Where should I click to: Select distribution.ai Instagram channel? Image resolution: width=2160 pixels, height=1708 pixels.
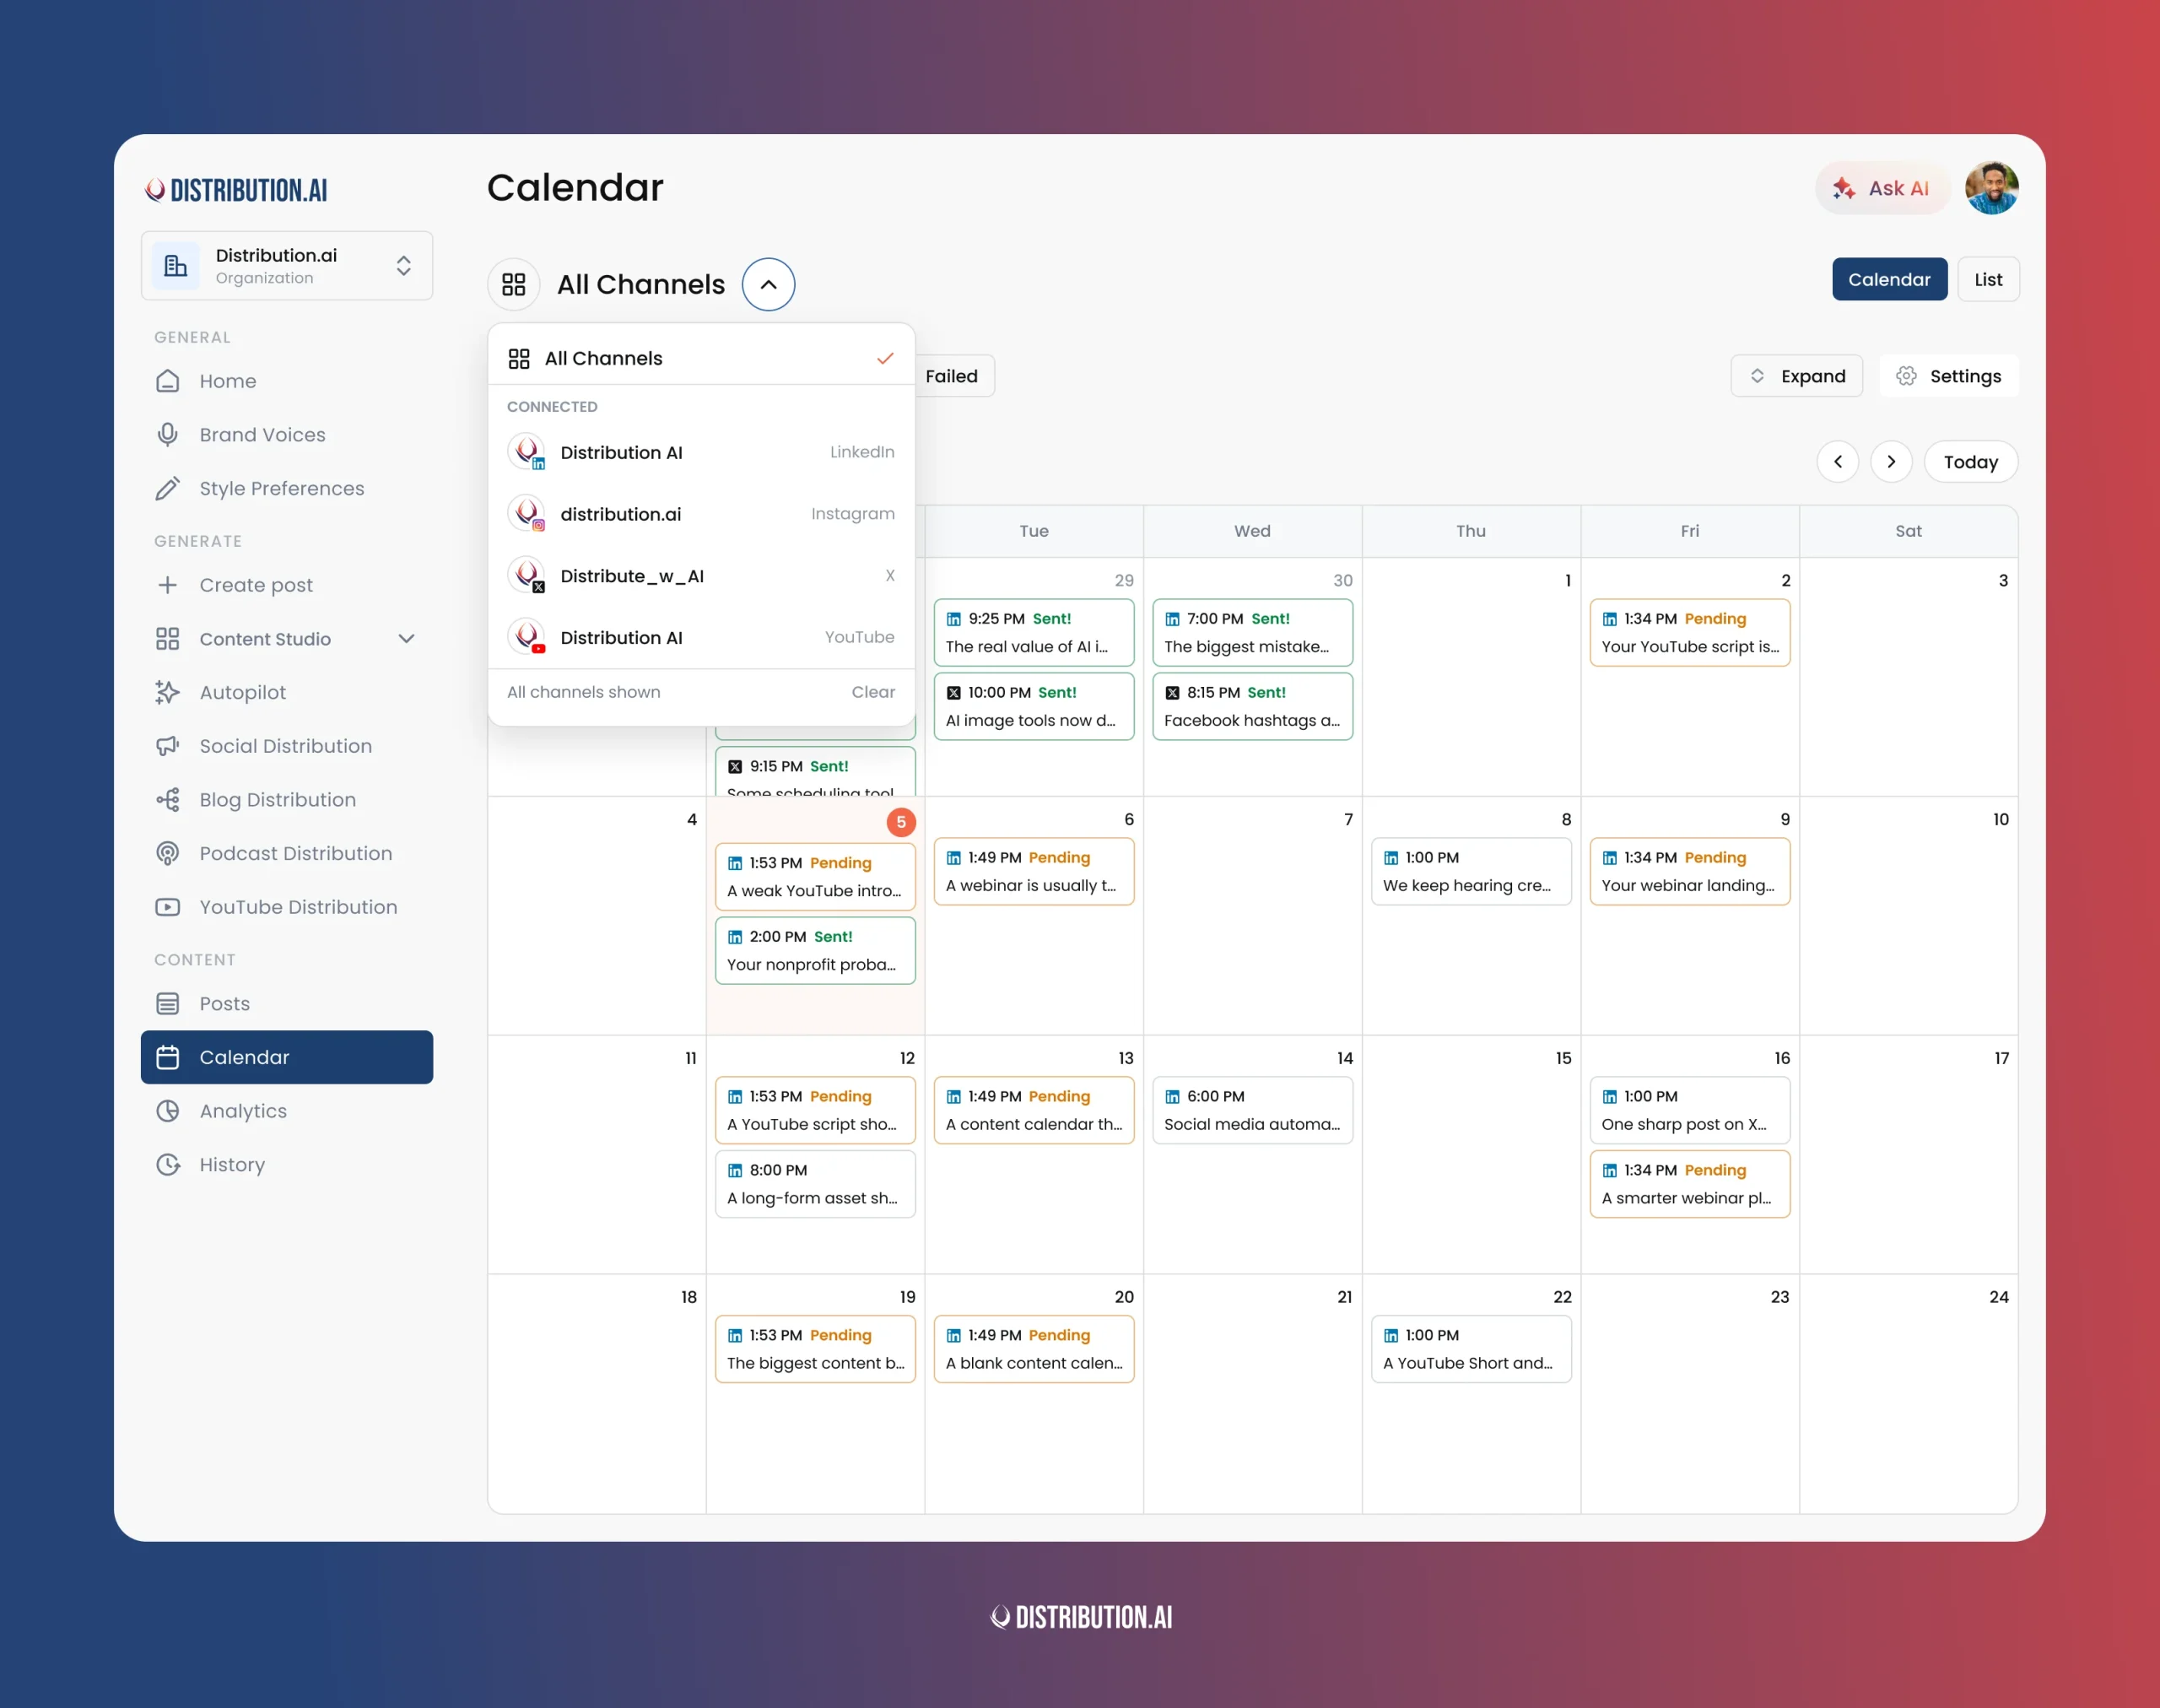701,514
